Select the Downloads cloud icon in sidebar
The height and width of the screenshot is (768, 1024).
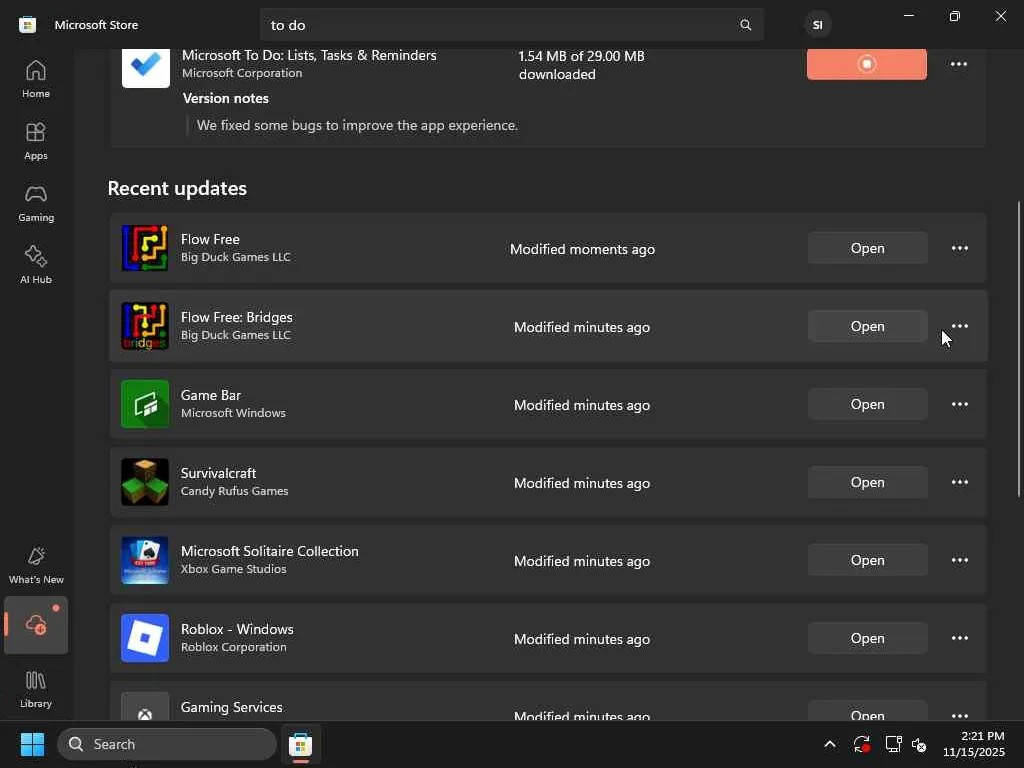click(36, 625)
